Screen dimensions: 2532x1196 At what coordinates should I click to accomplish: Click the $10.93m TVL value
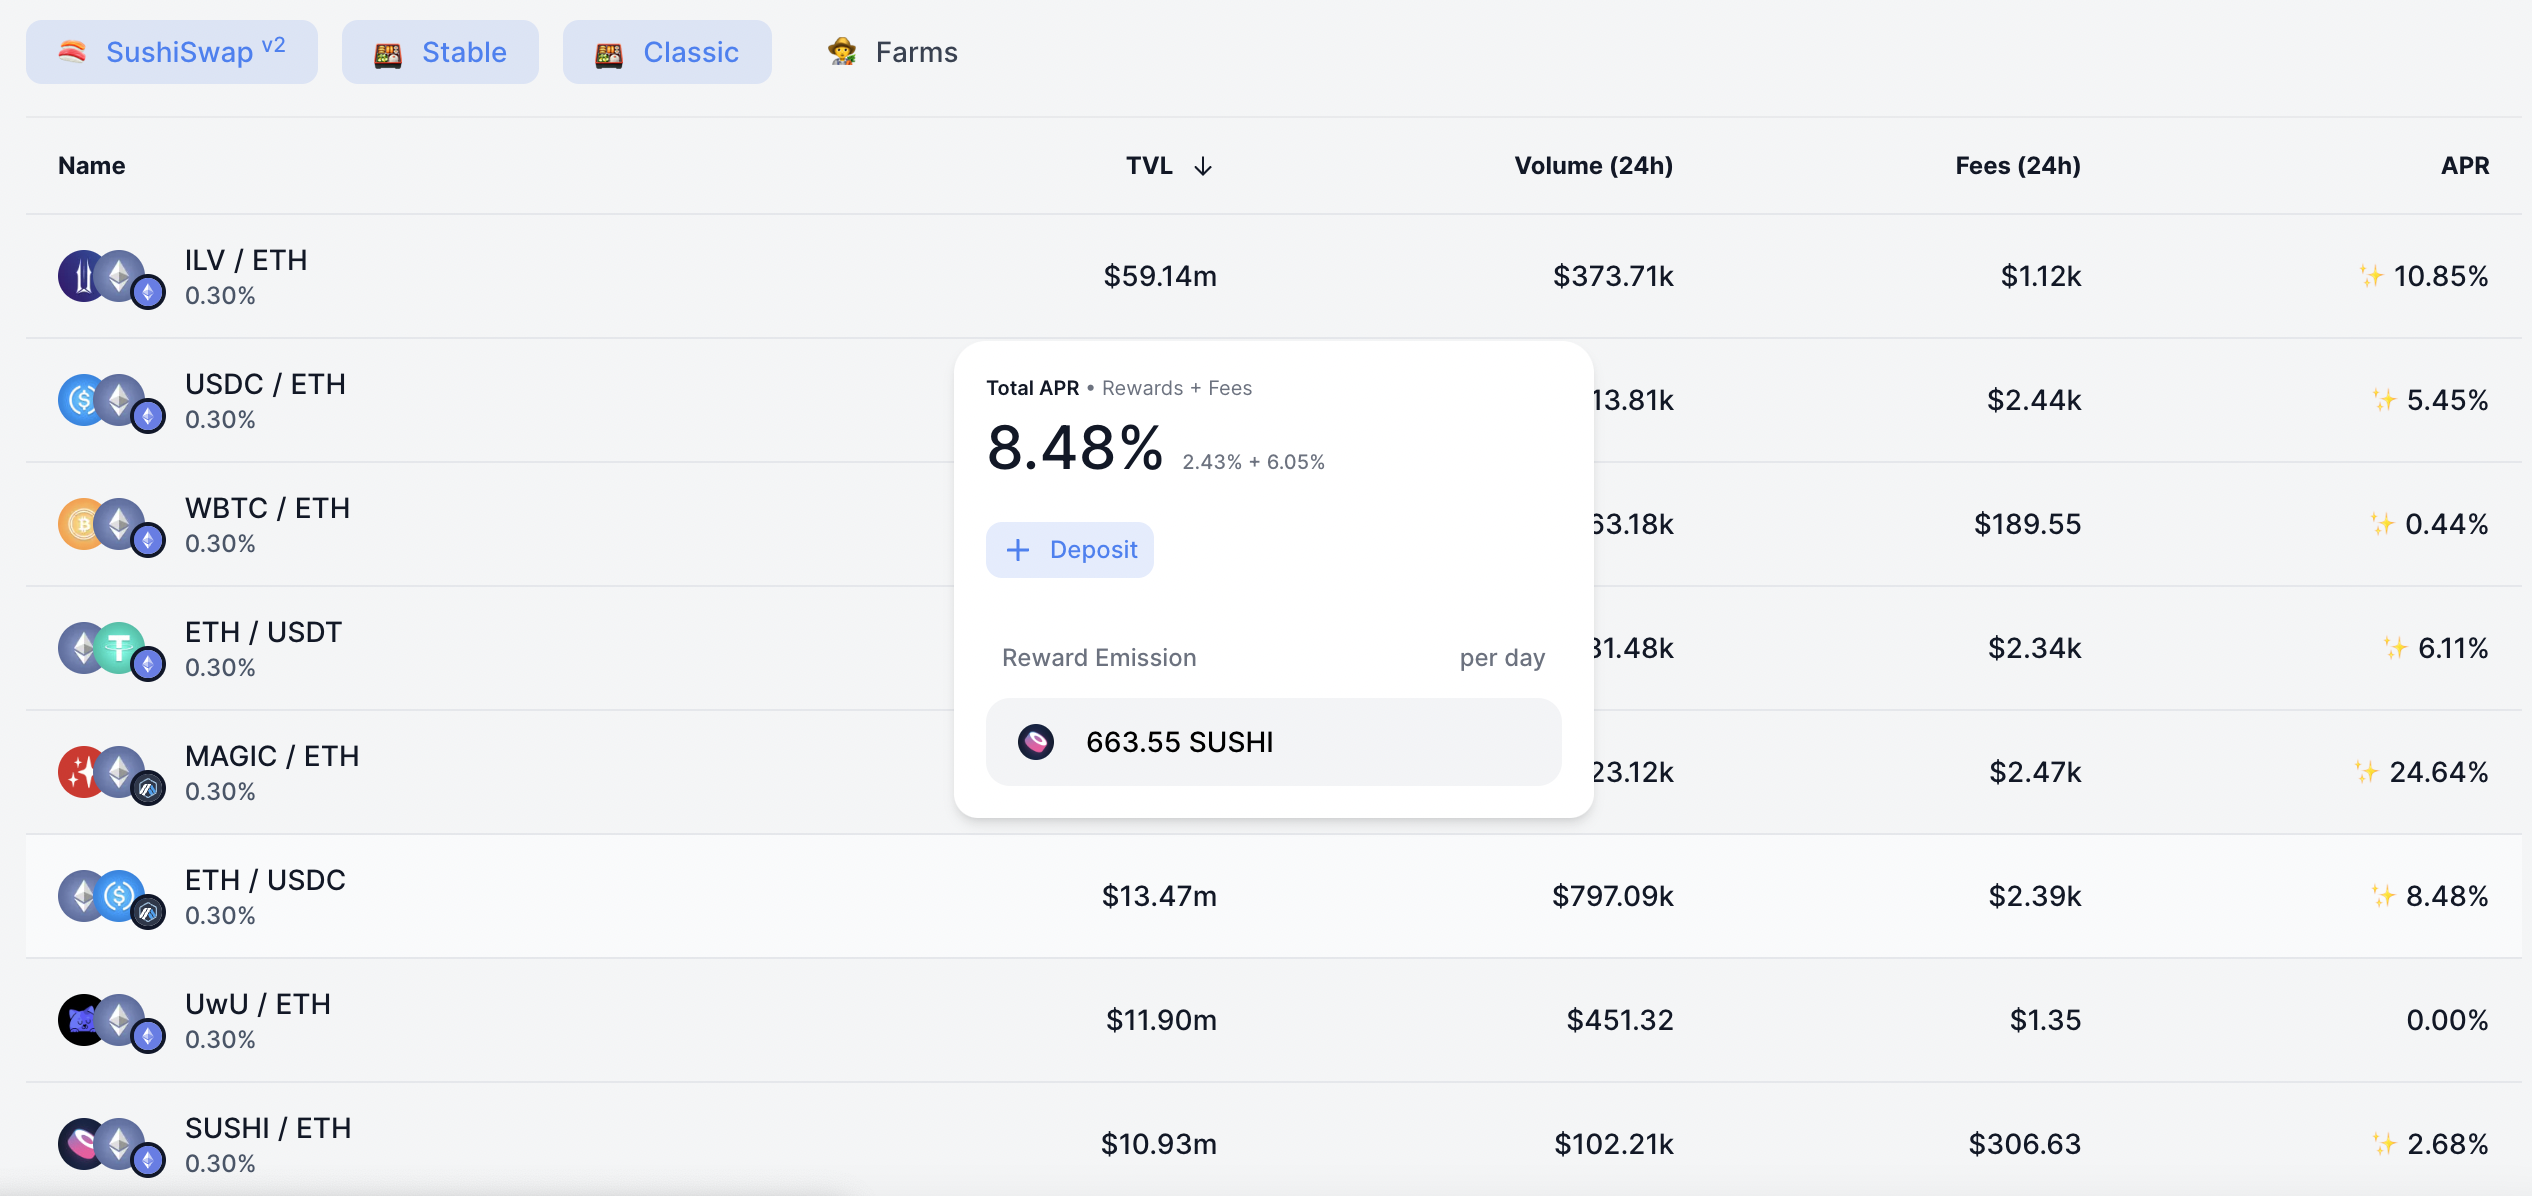(1159, 1144)
